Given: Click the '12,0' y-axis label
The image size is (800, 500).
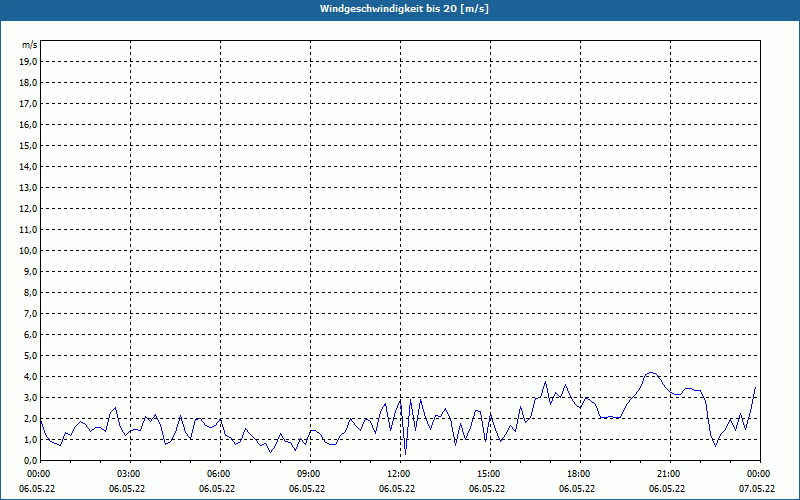Looking at the screenshot, I should click(29, 208).
